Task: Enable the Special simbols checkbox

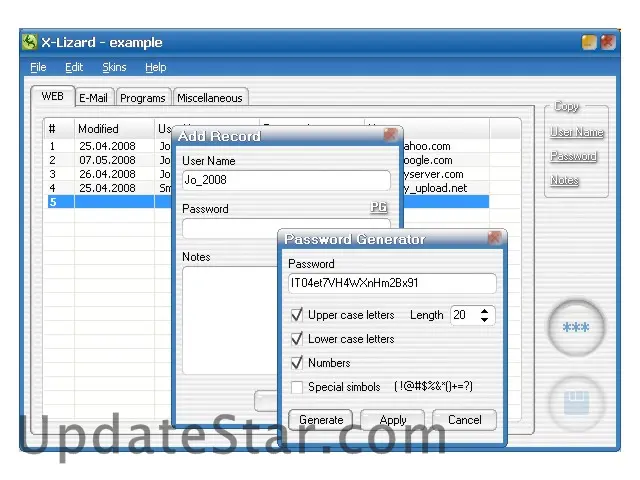Action: point(297,387)
